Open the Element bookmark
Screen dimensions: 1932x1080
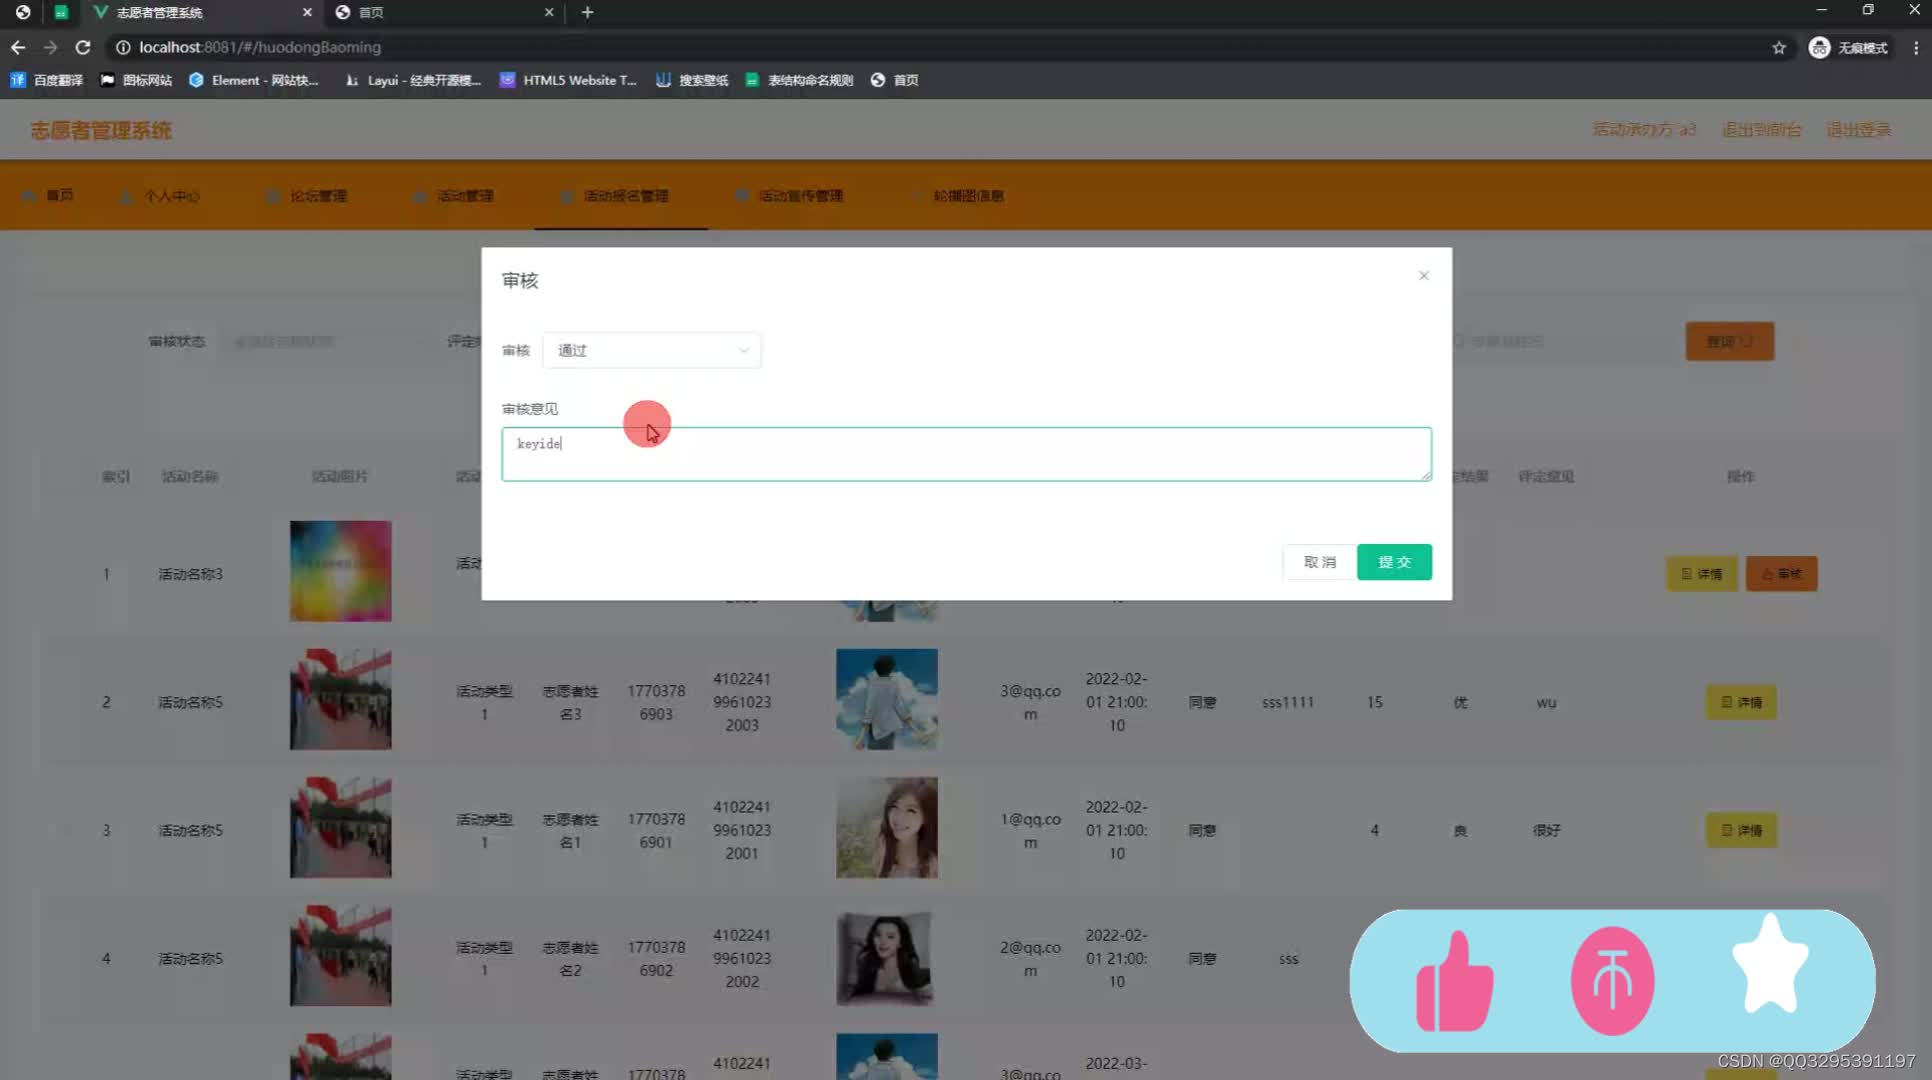254,80
